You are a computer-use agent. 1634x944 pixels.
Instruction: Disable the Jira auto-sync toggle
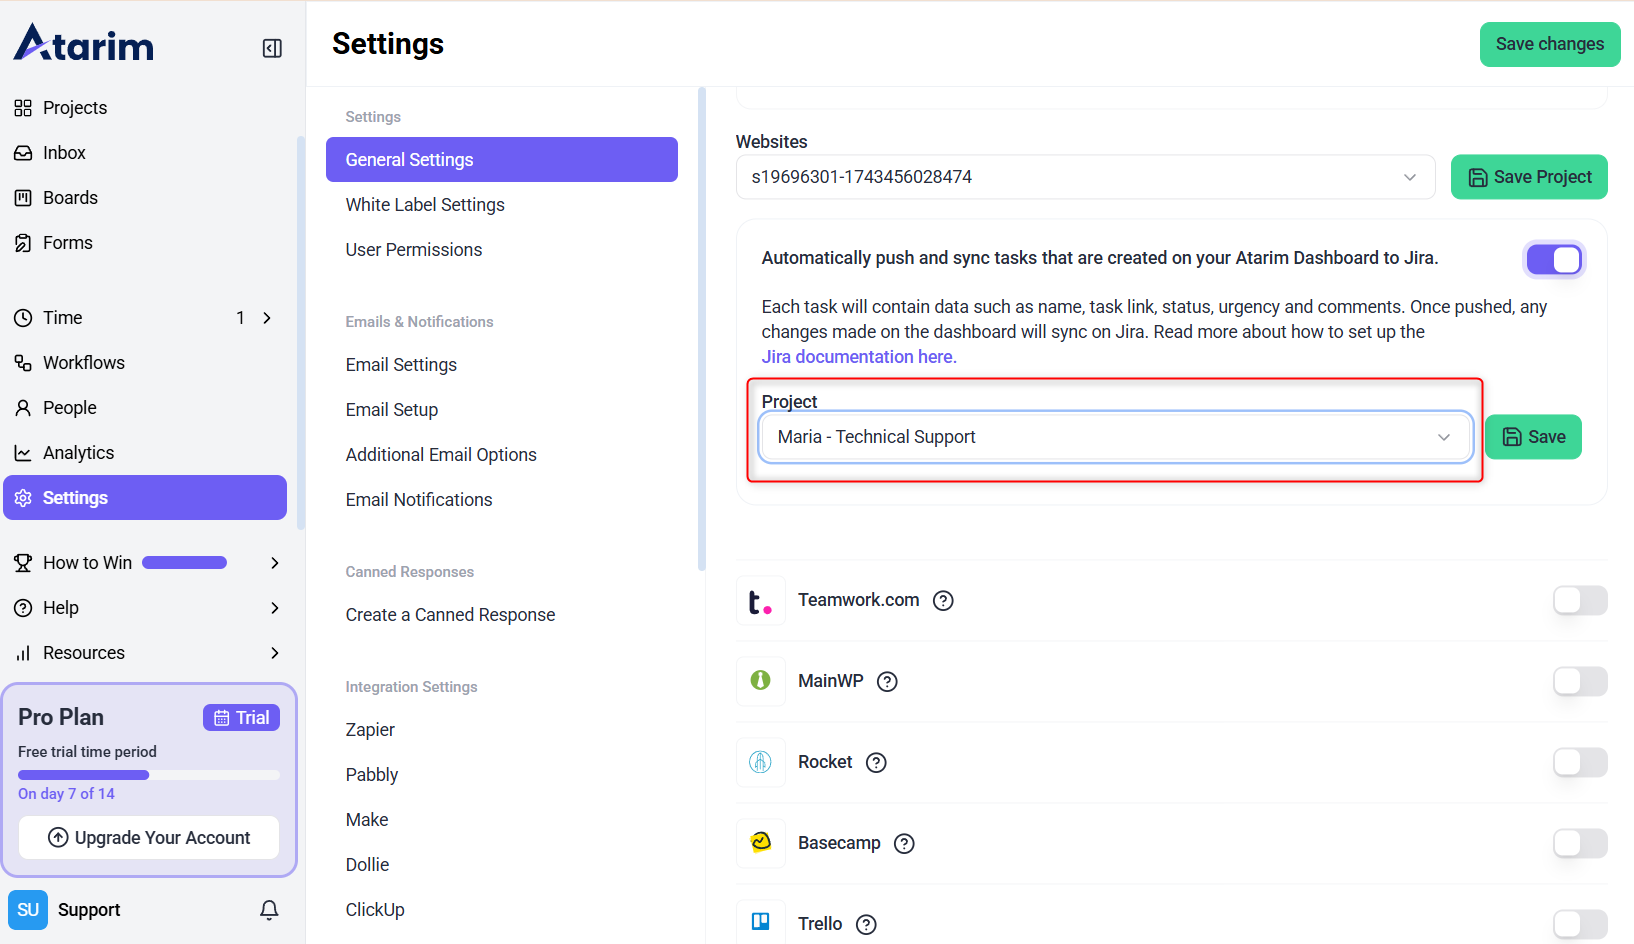(1553, 260)
